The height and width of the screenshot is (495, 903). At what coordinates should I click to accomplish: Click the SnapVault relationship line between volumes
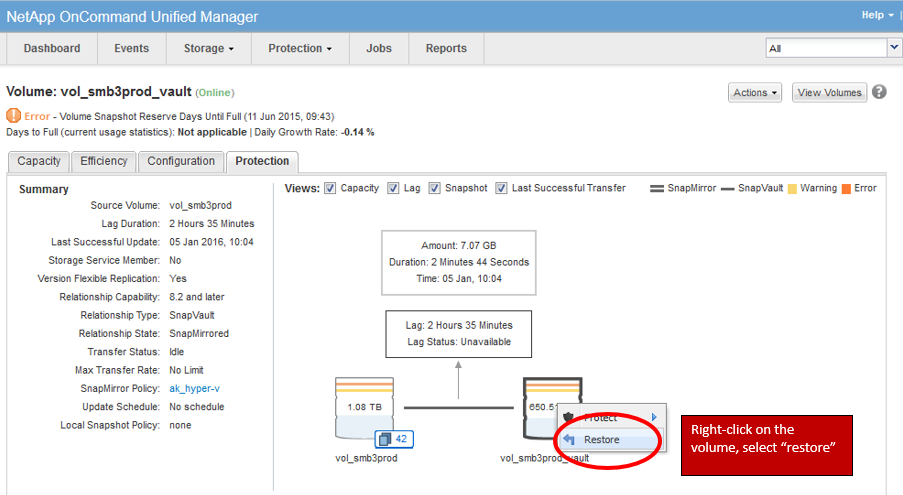[x=458, y=408]
